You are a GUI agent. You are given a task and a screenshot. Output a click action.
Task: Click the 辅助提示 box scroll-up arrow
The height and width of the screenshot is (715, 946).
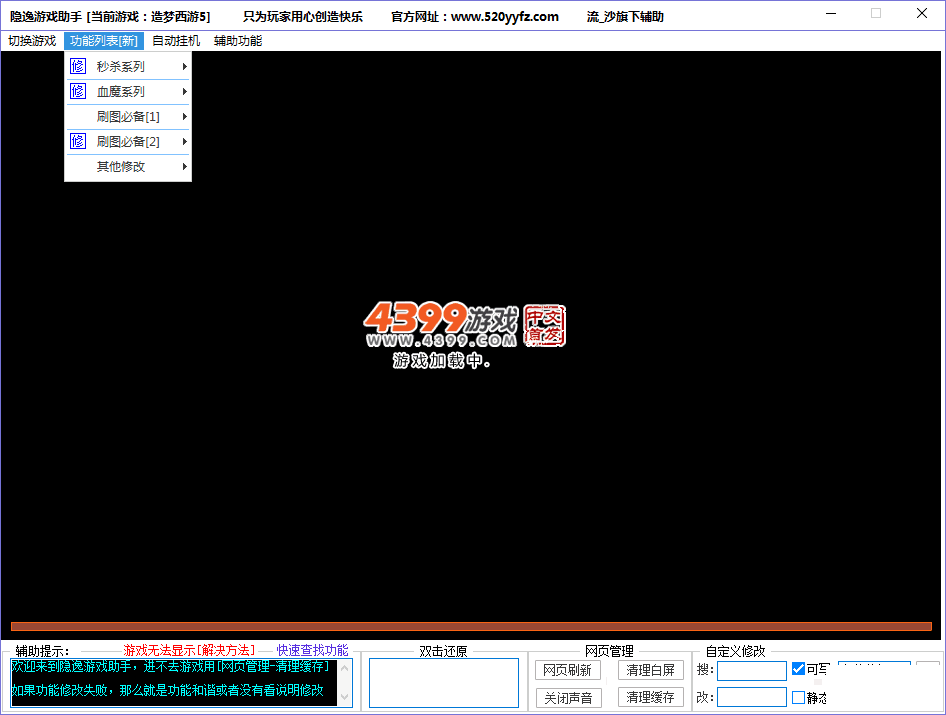[x=344, y=668]
